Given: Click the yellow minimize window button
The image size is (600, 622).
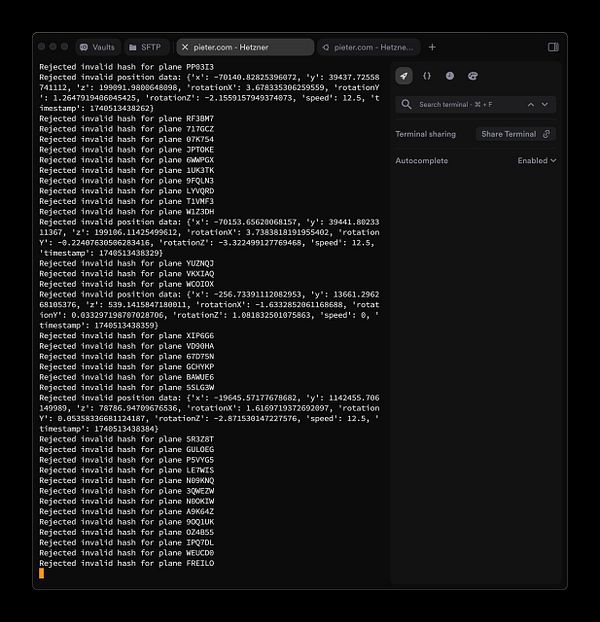Looking at the screenshot, I should tap(53, 47).
